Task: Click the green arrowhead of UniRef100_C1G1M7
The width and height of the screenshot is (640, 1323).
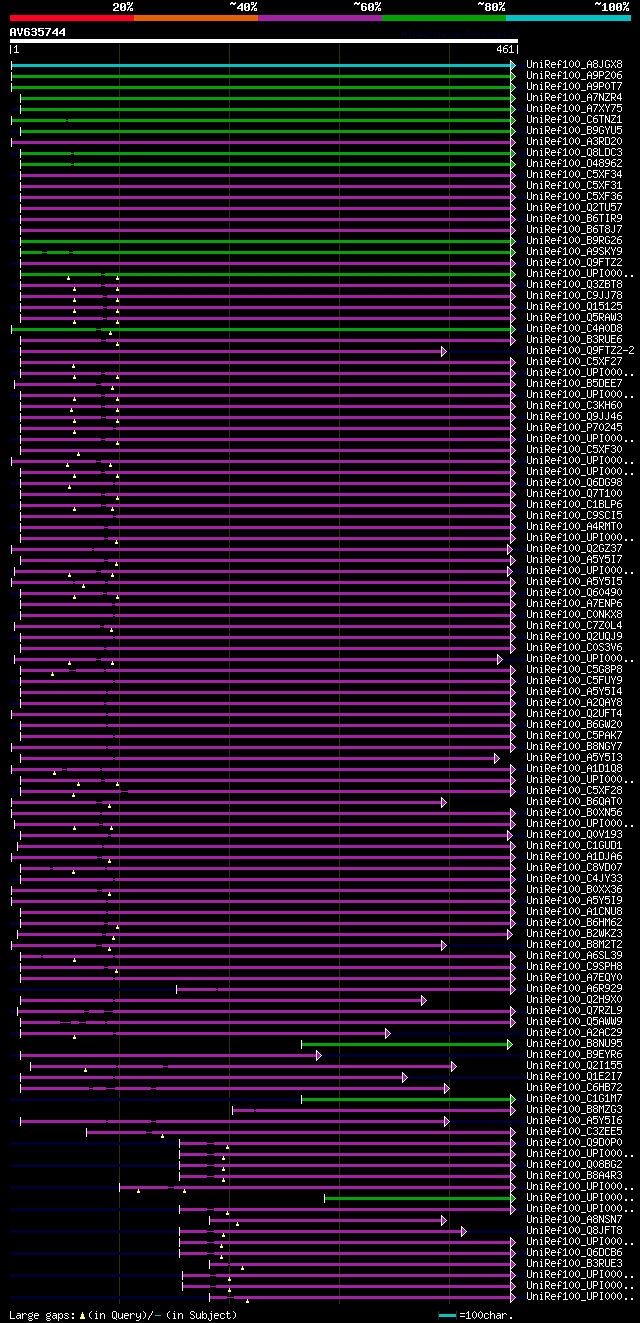Action: pos(513,1098)
